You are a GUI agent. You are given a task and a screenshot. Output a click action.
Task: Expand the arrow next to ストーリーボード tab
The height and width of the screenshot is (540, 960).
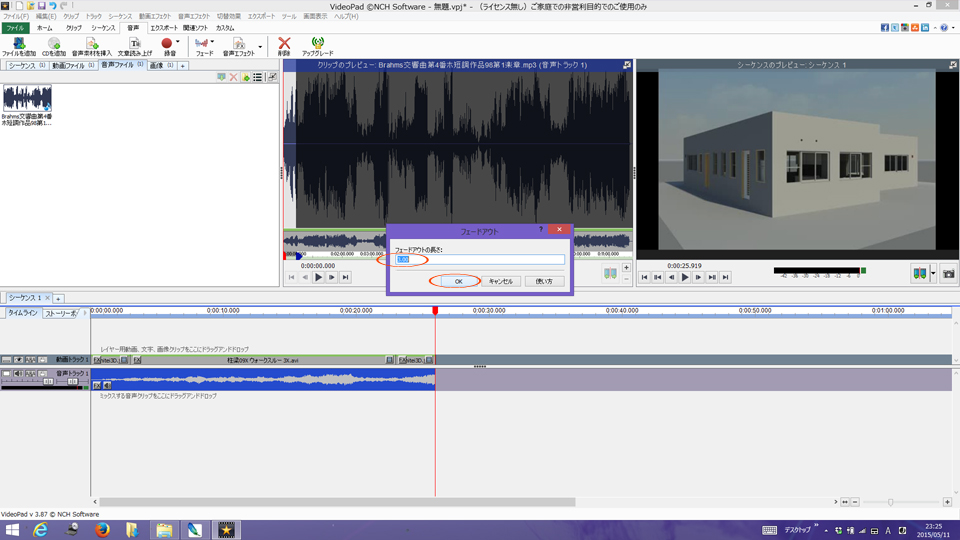pos(84,313)
